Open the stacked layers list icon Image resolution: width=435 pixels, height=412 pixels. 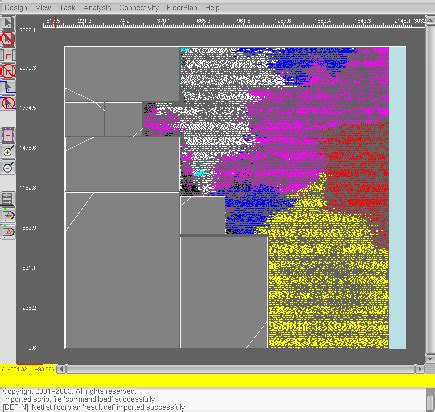(x=8, y=199)
